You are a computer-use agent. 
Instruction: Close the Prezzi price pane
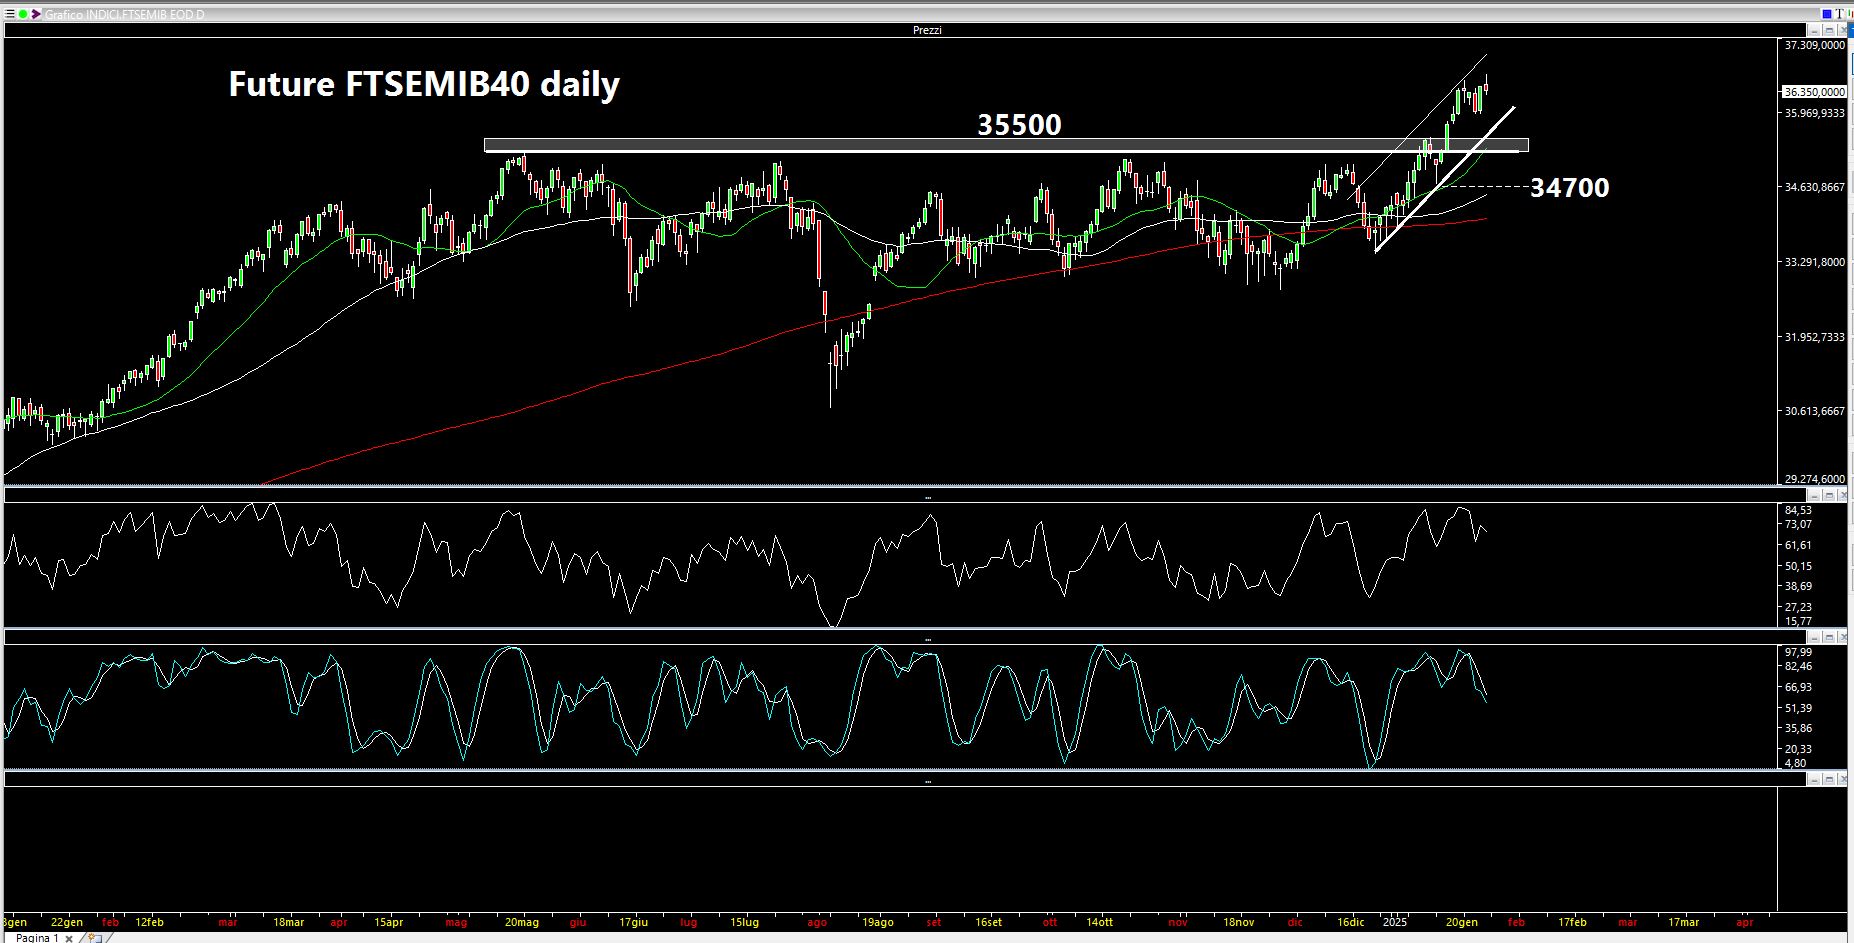(x=1843, y=30)
